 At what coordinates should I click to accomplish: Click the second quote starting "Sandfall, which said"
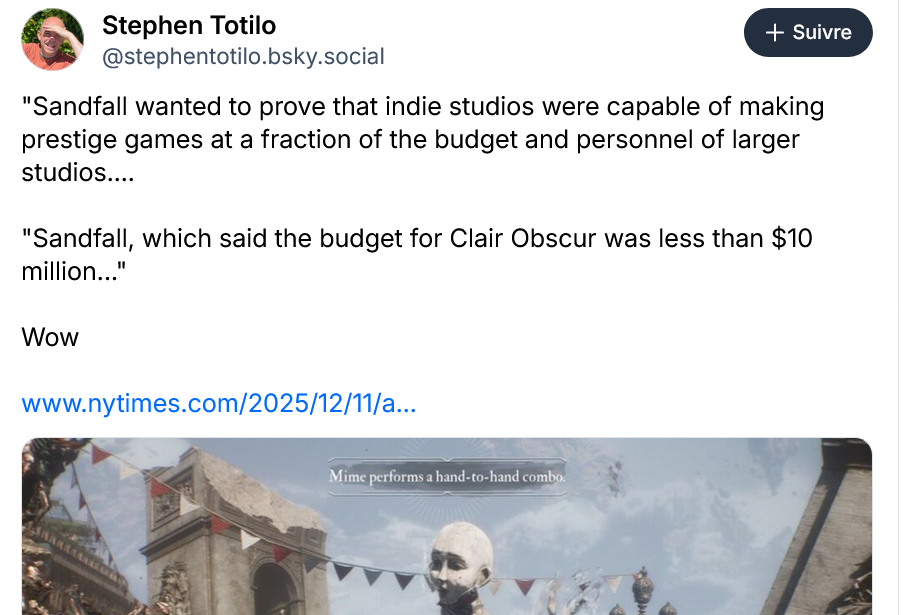coord(417,254)
